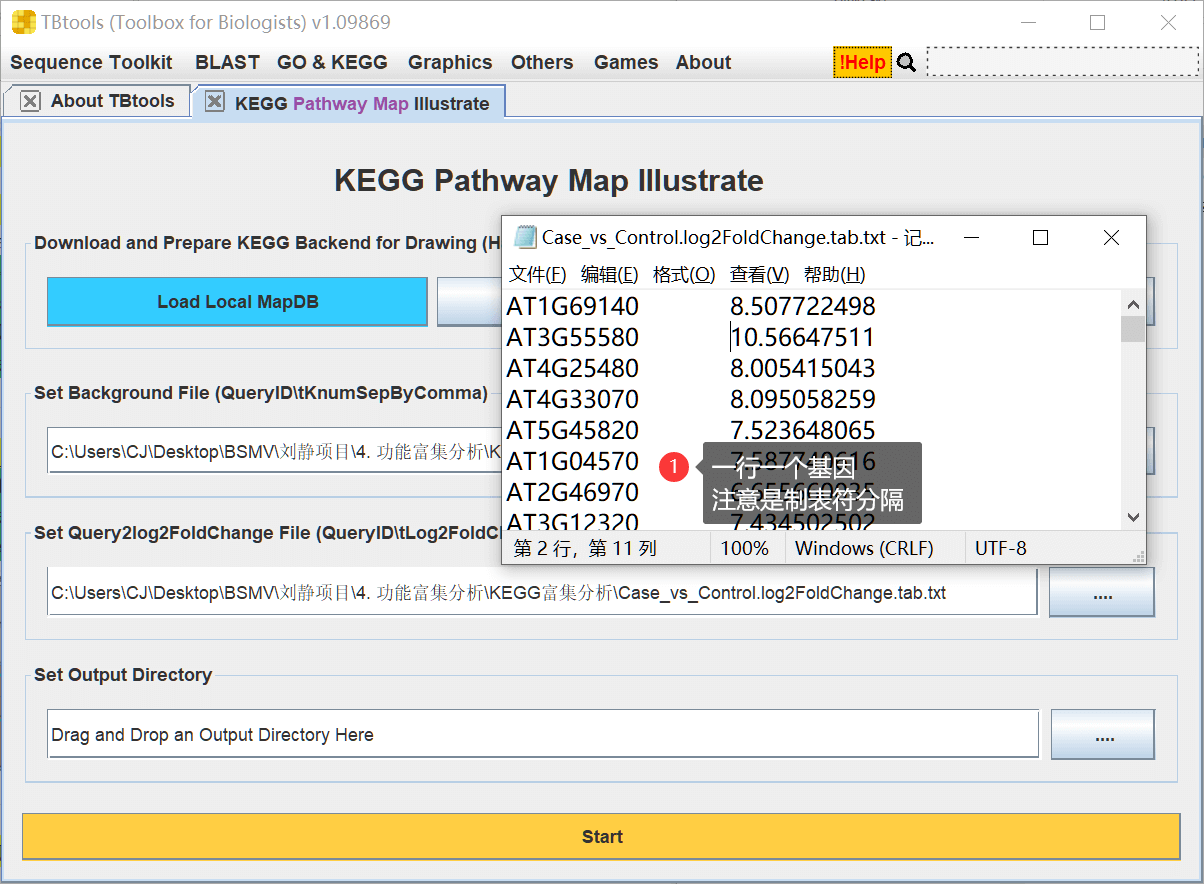
Task: Click the 第 2 行 cursor position status entry
Action: 585,548
